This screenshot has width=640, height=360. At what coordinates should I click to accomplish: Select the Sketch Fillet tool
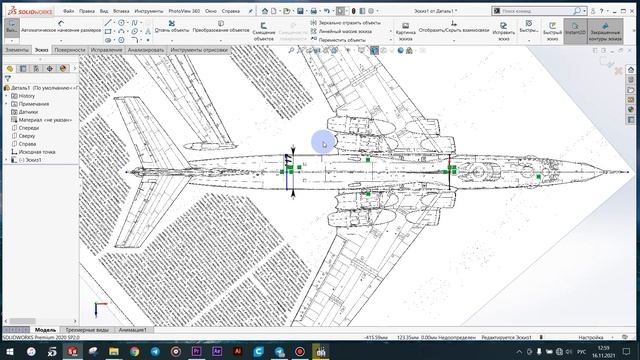tap(135, 40)
